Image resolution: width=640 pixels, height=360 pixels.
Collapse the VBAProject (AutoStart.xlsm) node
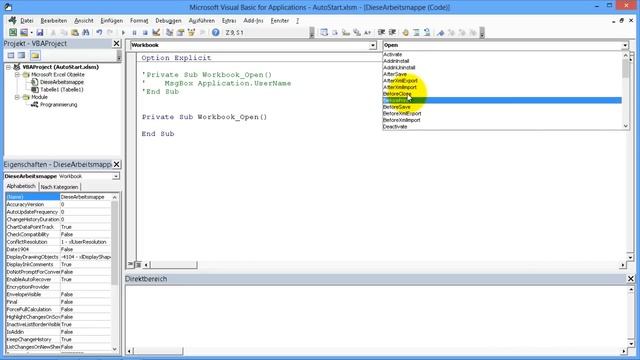coord(8,67)
